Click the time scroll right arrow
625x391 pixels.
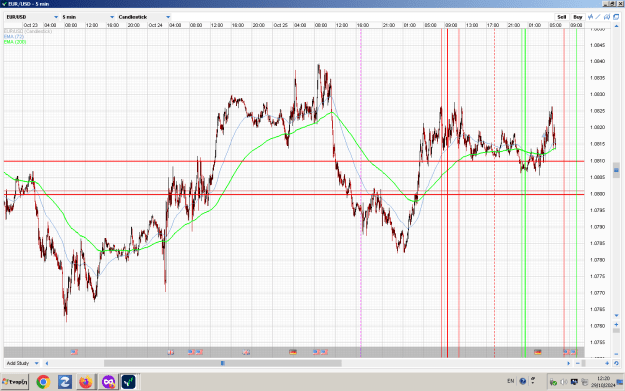point(568,363)
